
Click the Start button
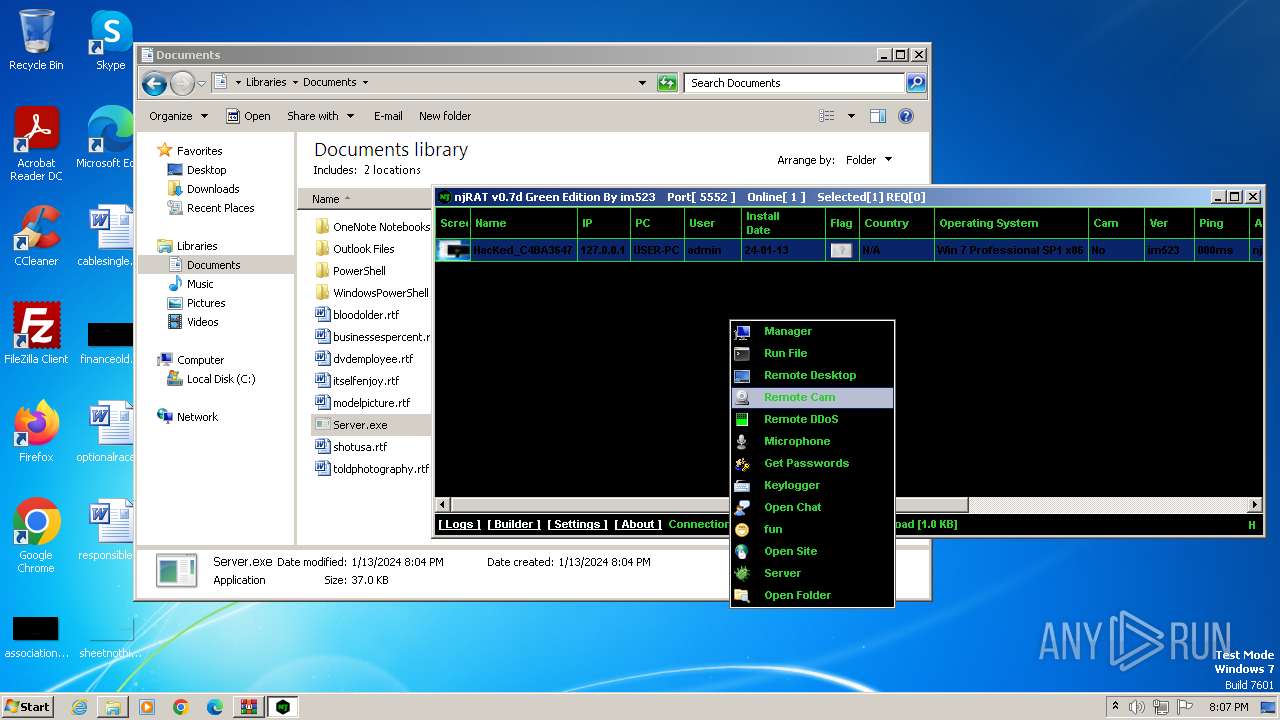(27, 706)
